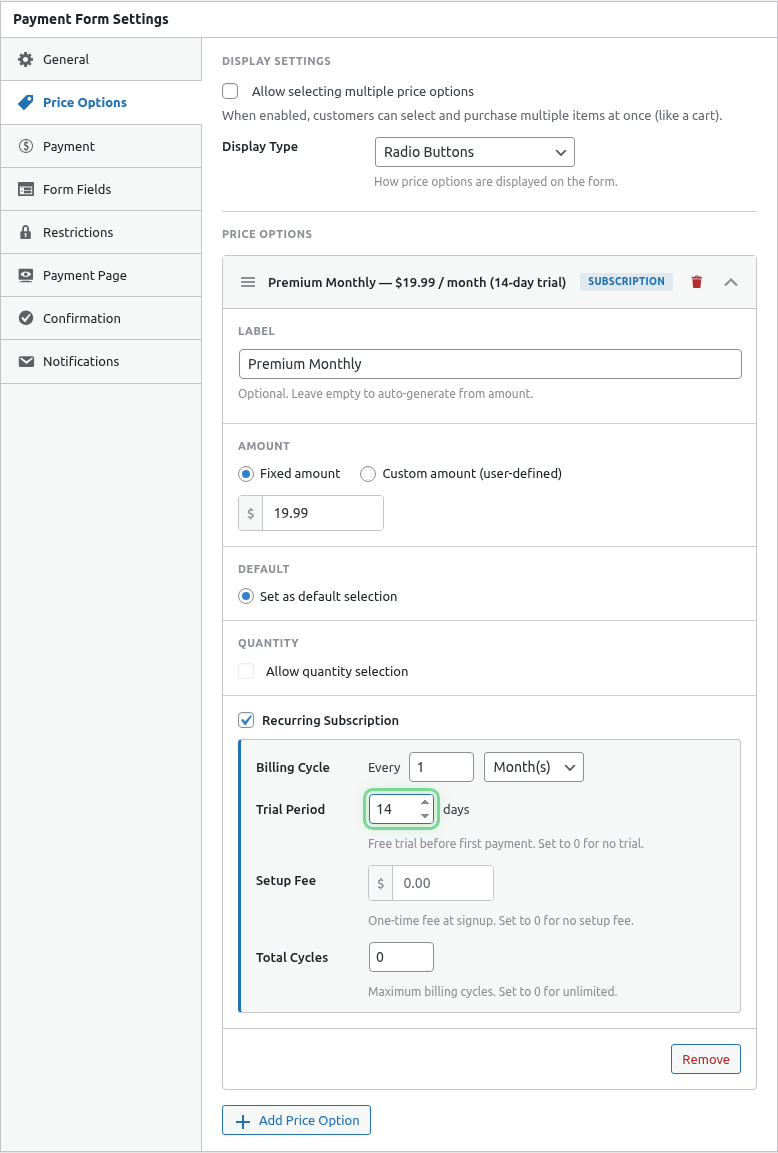Screen dimensions: 778x1153
Task: Click the Label text field
Action: point(490,364)
